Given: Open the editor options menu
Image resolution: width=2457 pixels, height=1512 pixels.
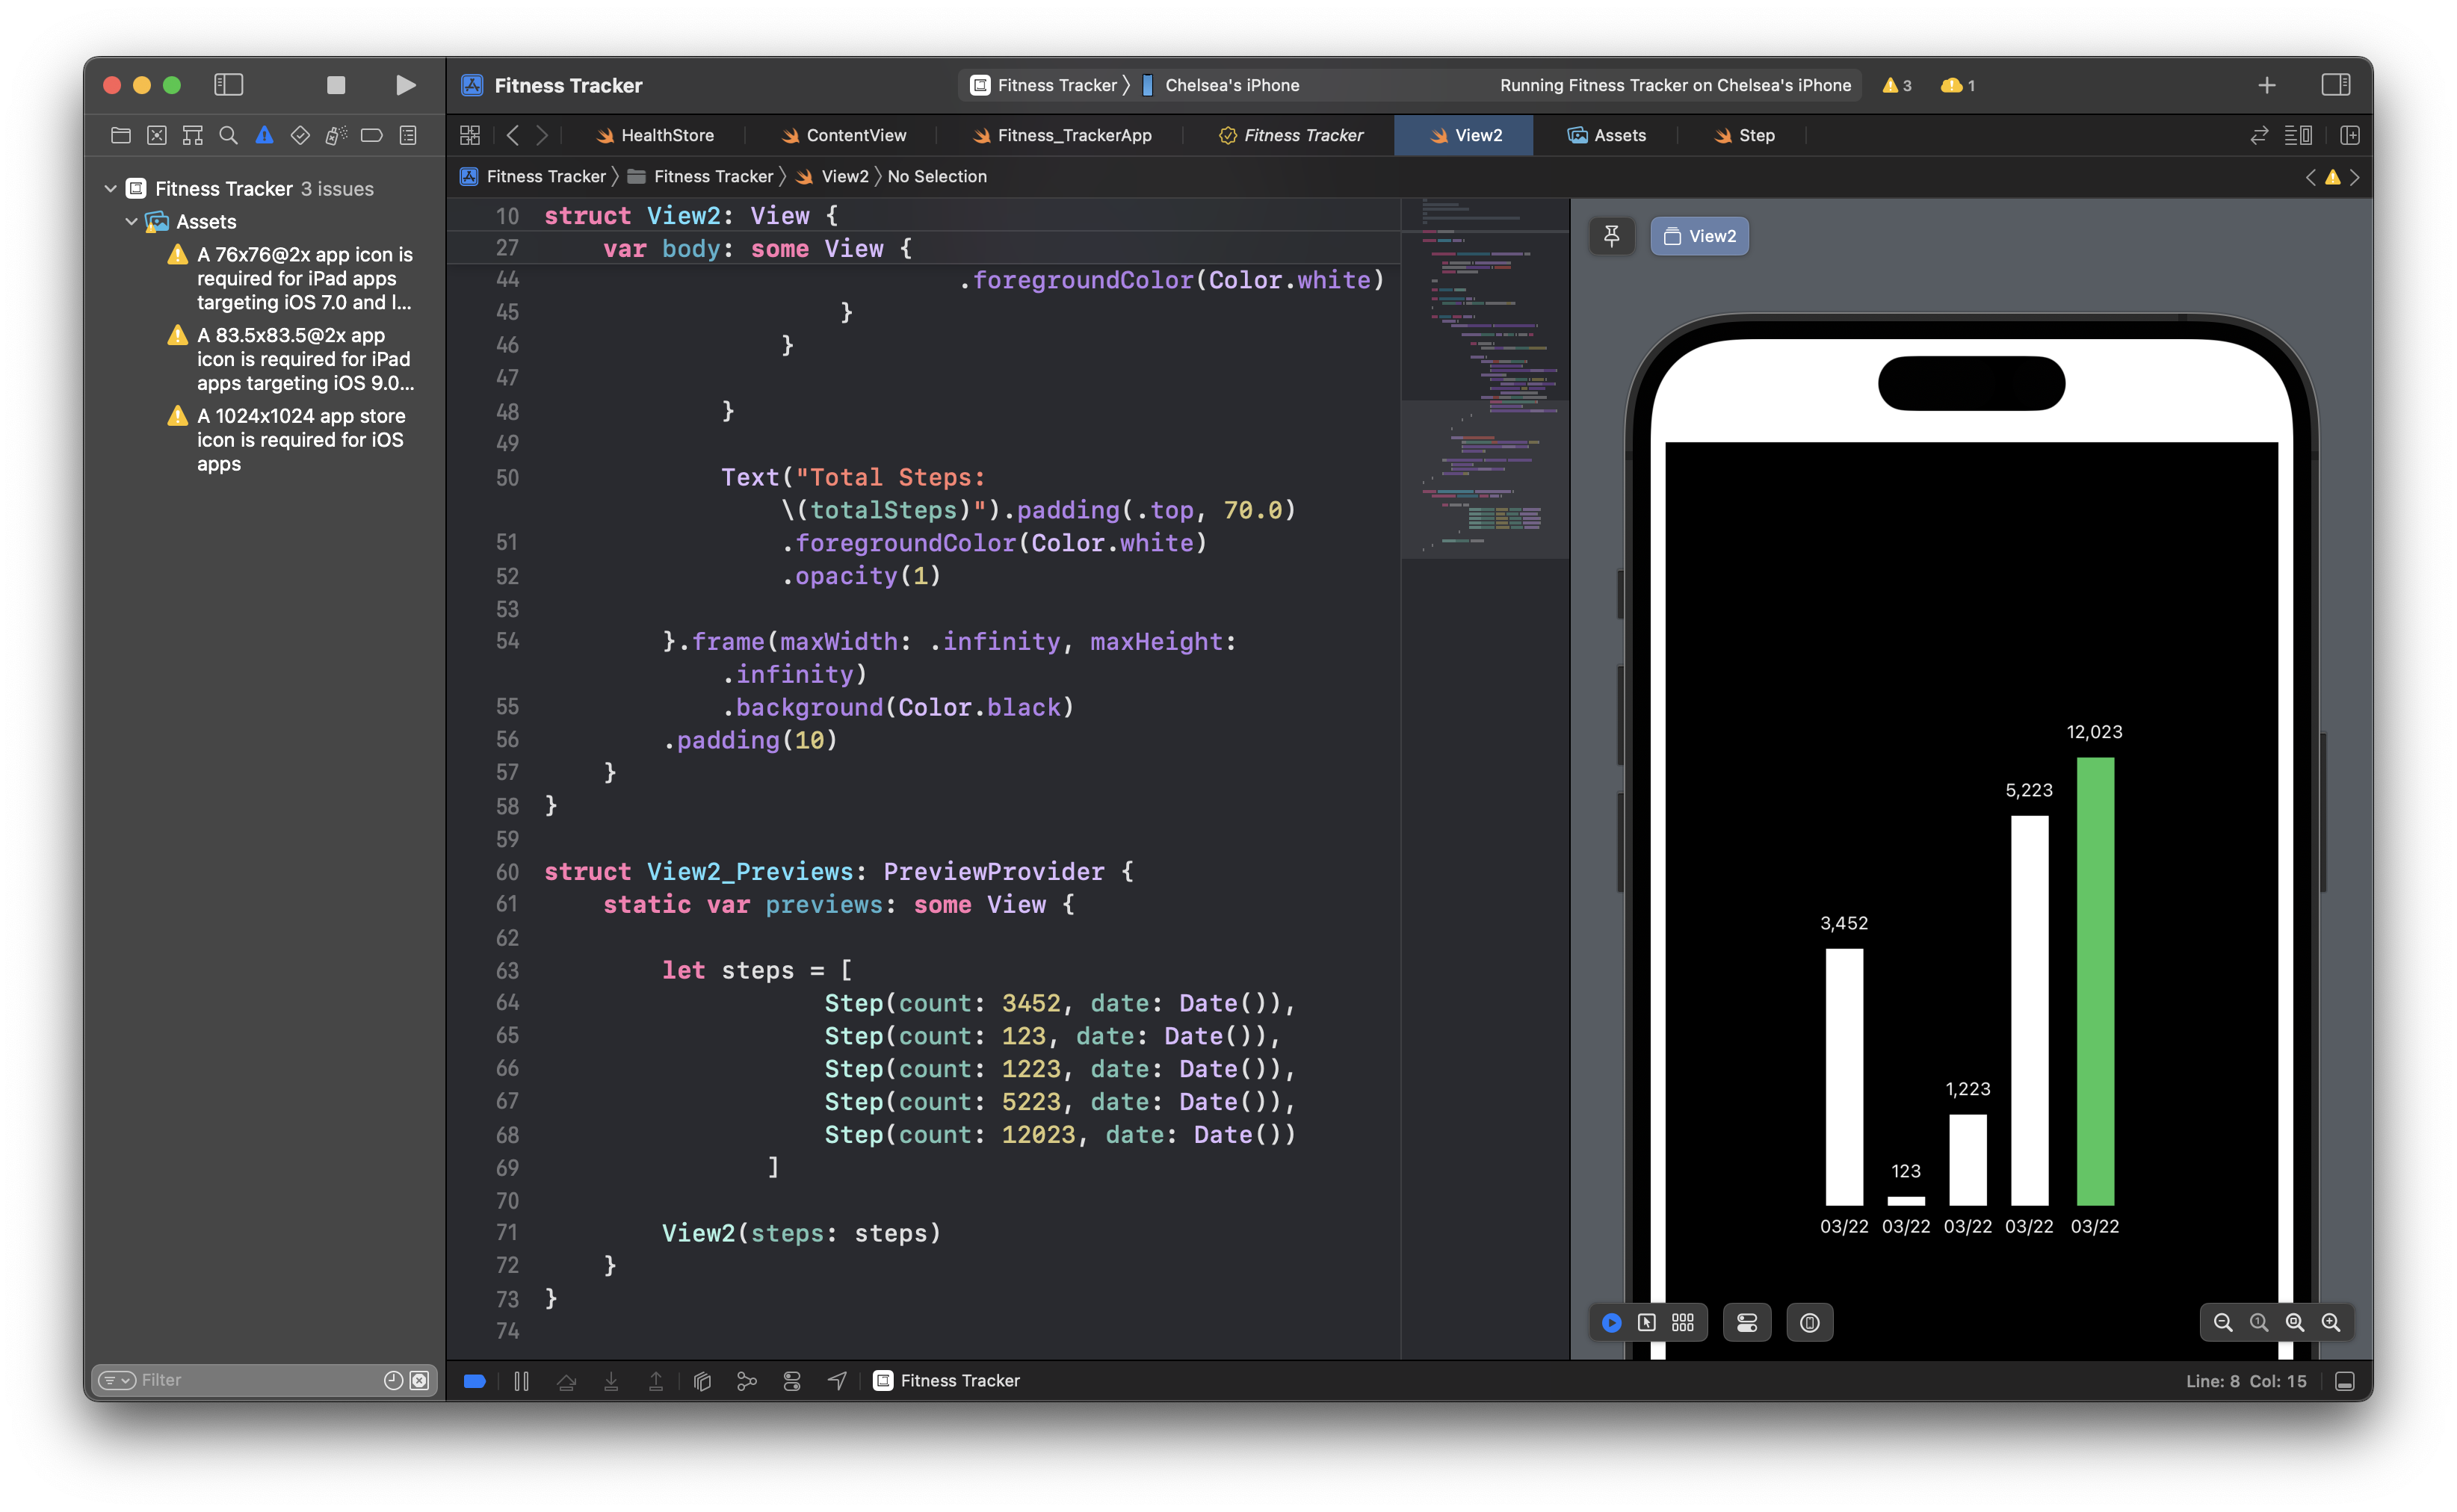Looking at the screenshot, I should point(2298,135).
